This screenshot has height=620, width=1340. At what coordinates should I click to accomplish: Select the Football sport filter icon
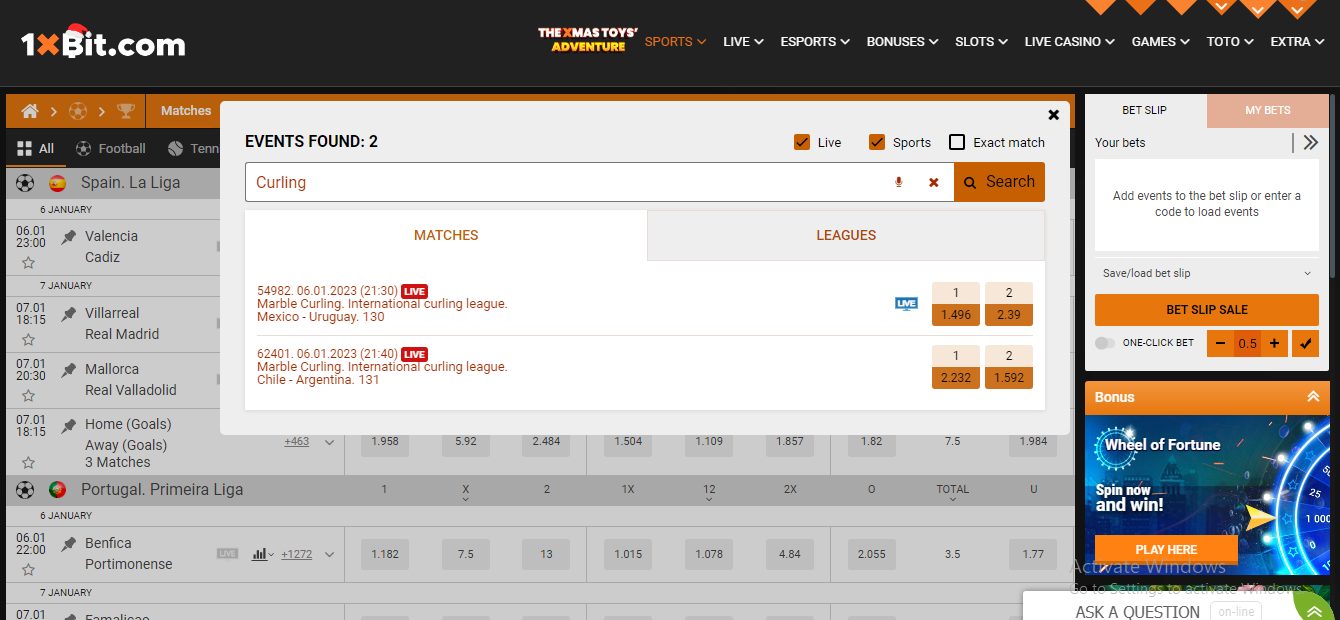pyautogui.click(x=84, y=148)
